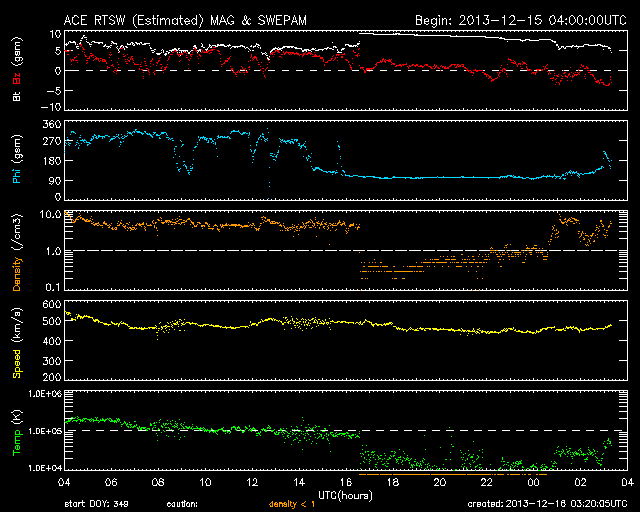Click the 'created: 2013-12-16 03:20:05UTC' timestamp
Image resolution: width=640 pixels, height=512 pixels.
(547, 504)
